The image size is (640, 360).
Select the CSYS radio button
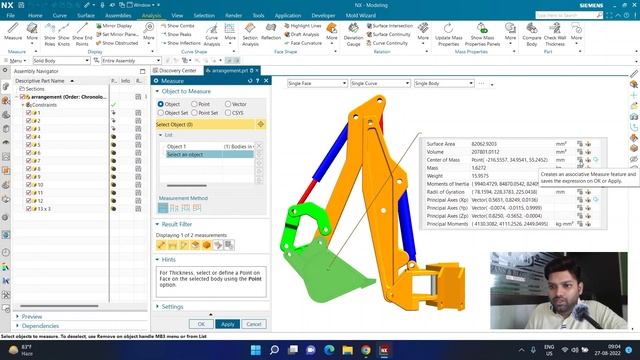[x=228, y=113]
